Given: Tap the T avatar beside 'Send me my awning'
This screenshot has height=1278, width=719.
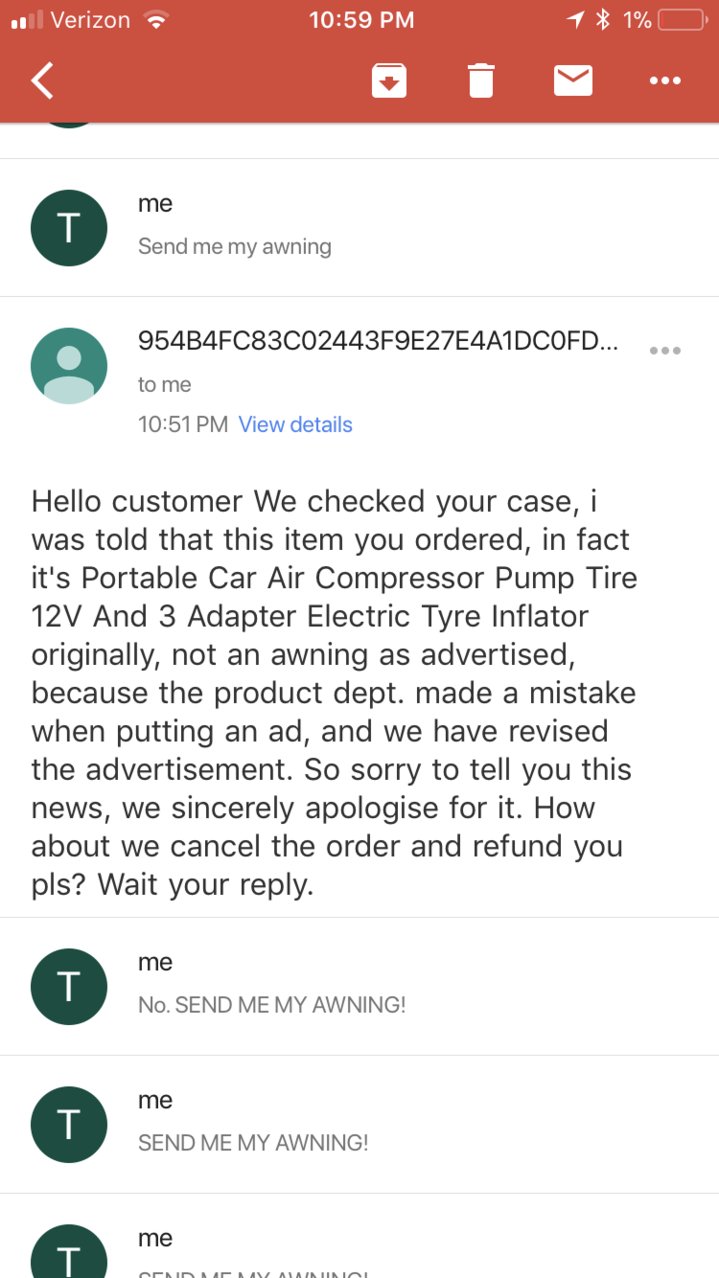Looking at the screenshot, I should (69, 228).
